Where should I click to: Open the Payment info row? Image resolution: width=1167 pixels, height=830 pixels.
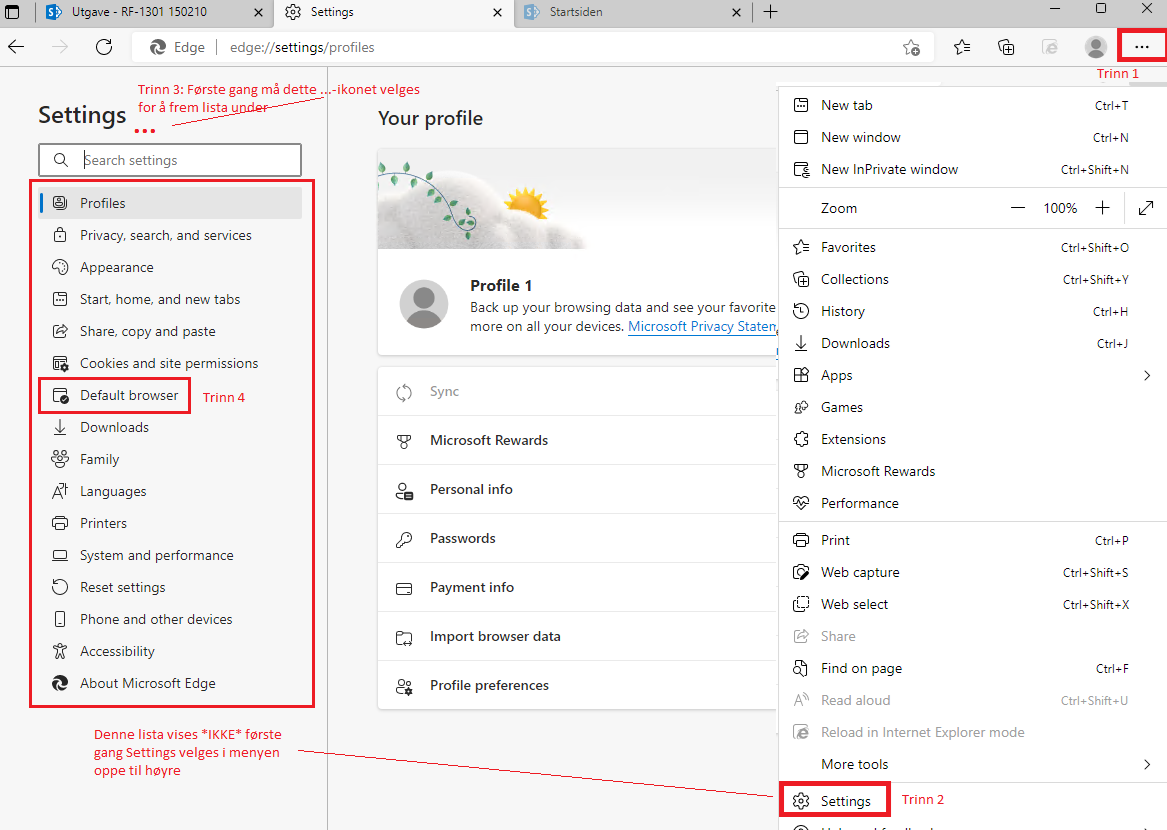pos(578,588)
